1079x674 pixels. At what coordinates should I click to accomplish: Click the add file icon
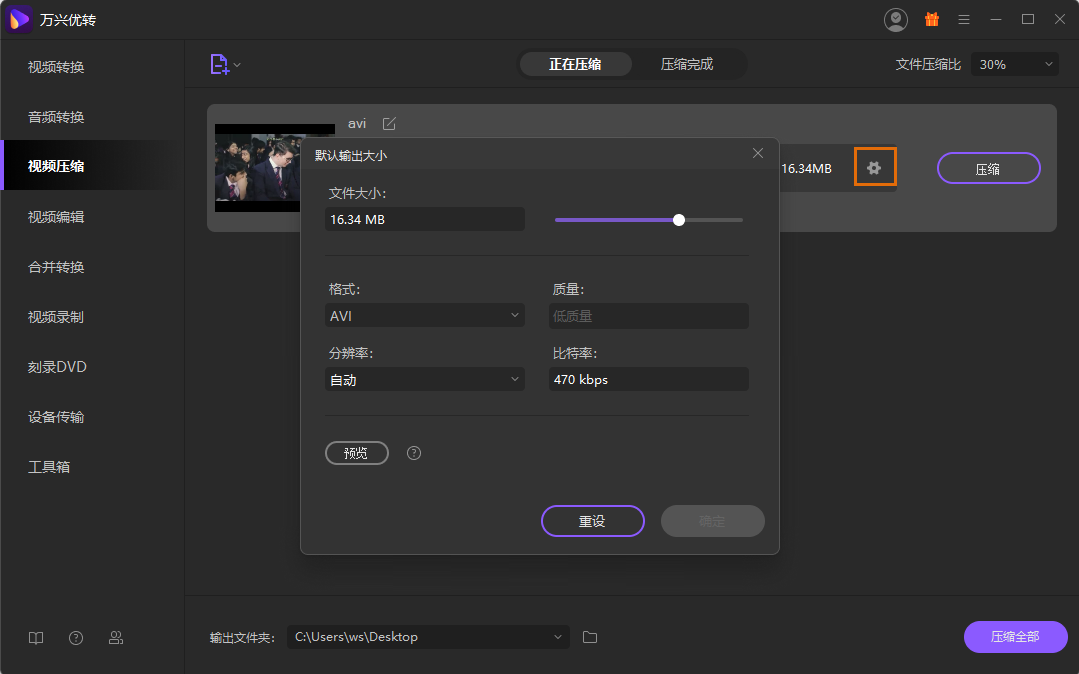coord(220,64)
